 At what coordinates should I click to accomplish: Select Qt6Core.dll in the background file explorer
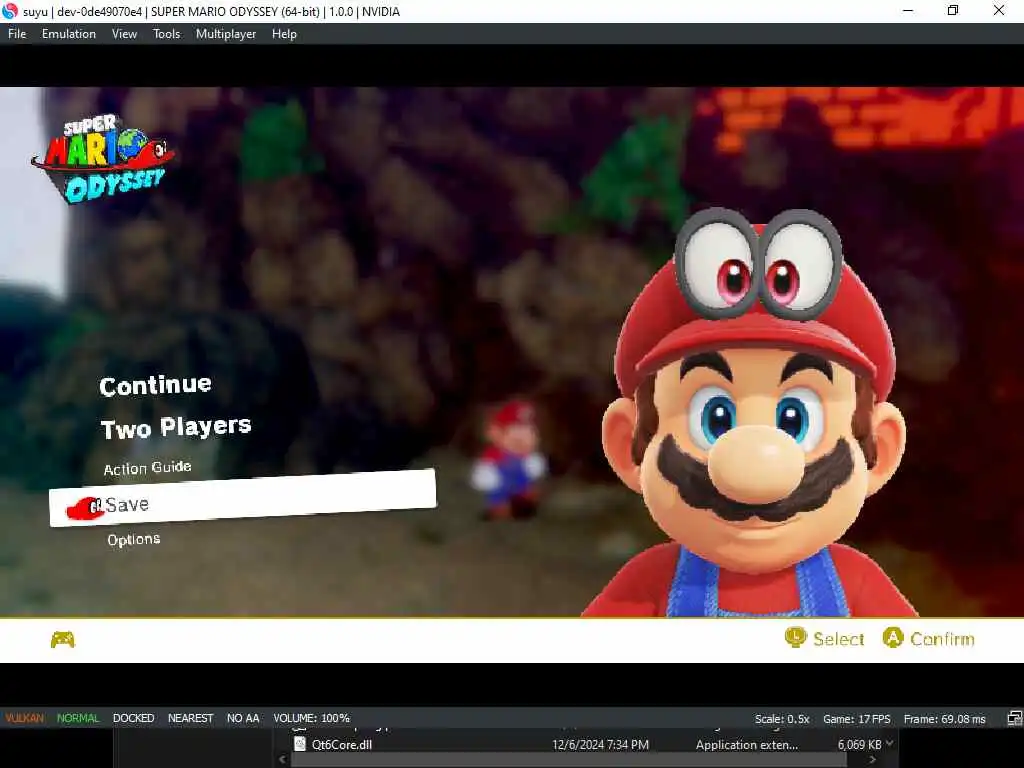coord(342,744)
